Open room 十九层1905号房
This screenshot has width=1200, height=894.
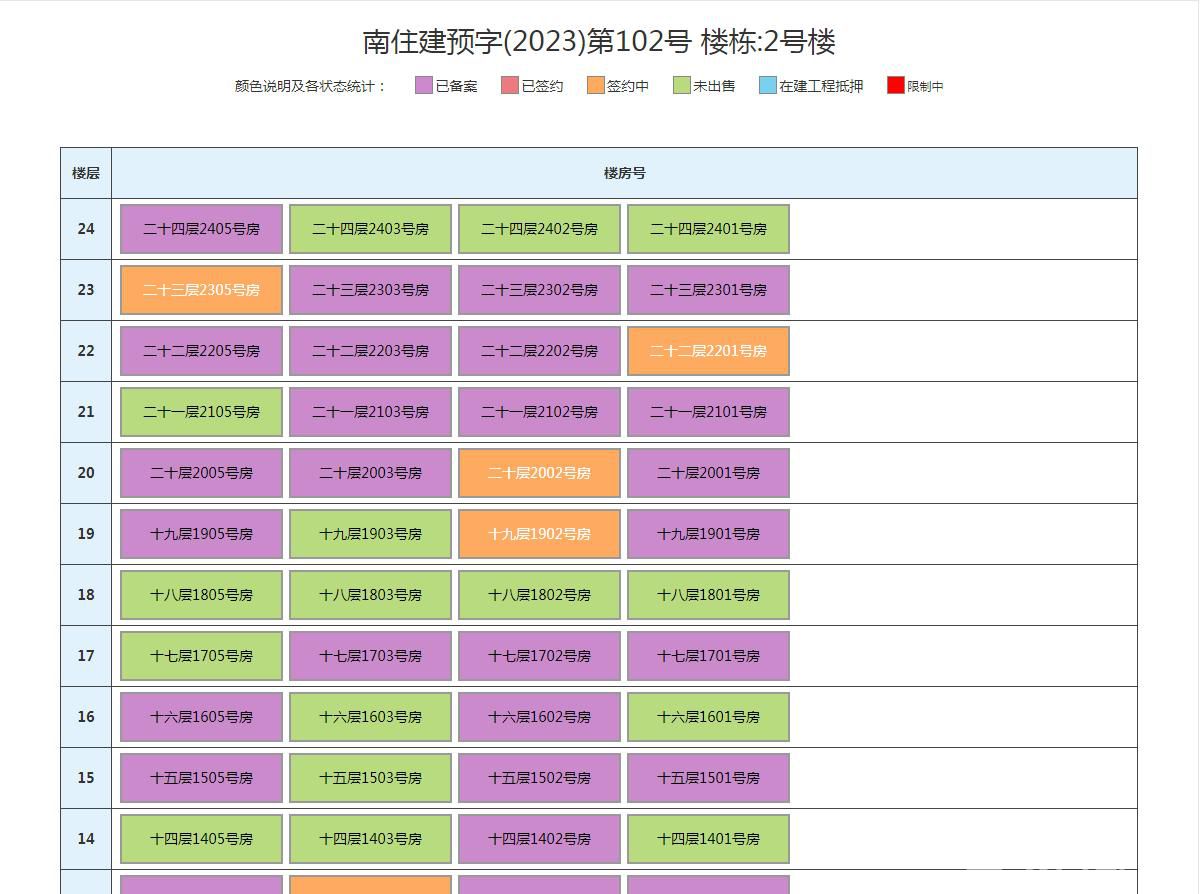(201, 534)
